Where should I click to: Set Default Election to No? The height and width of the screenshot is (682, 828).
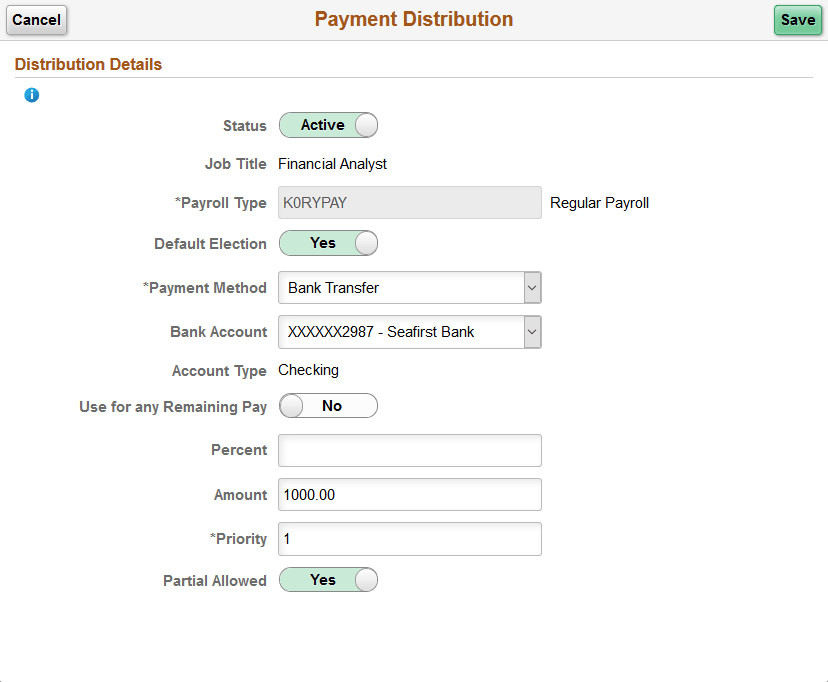tap(328, 243)
